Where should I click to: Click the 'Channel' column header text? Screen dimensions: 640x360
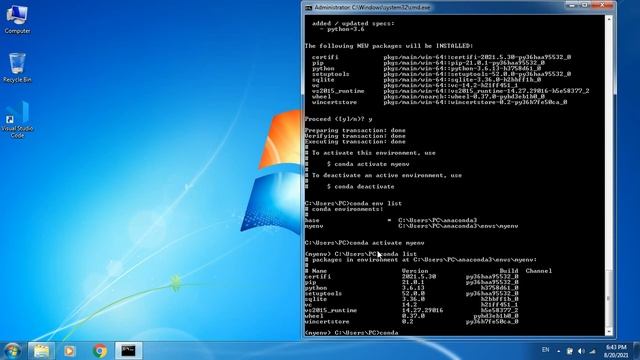coord(538,271)
